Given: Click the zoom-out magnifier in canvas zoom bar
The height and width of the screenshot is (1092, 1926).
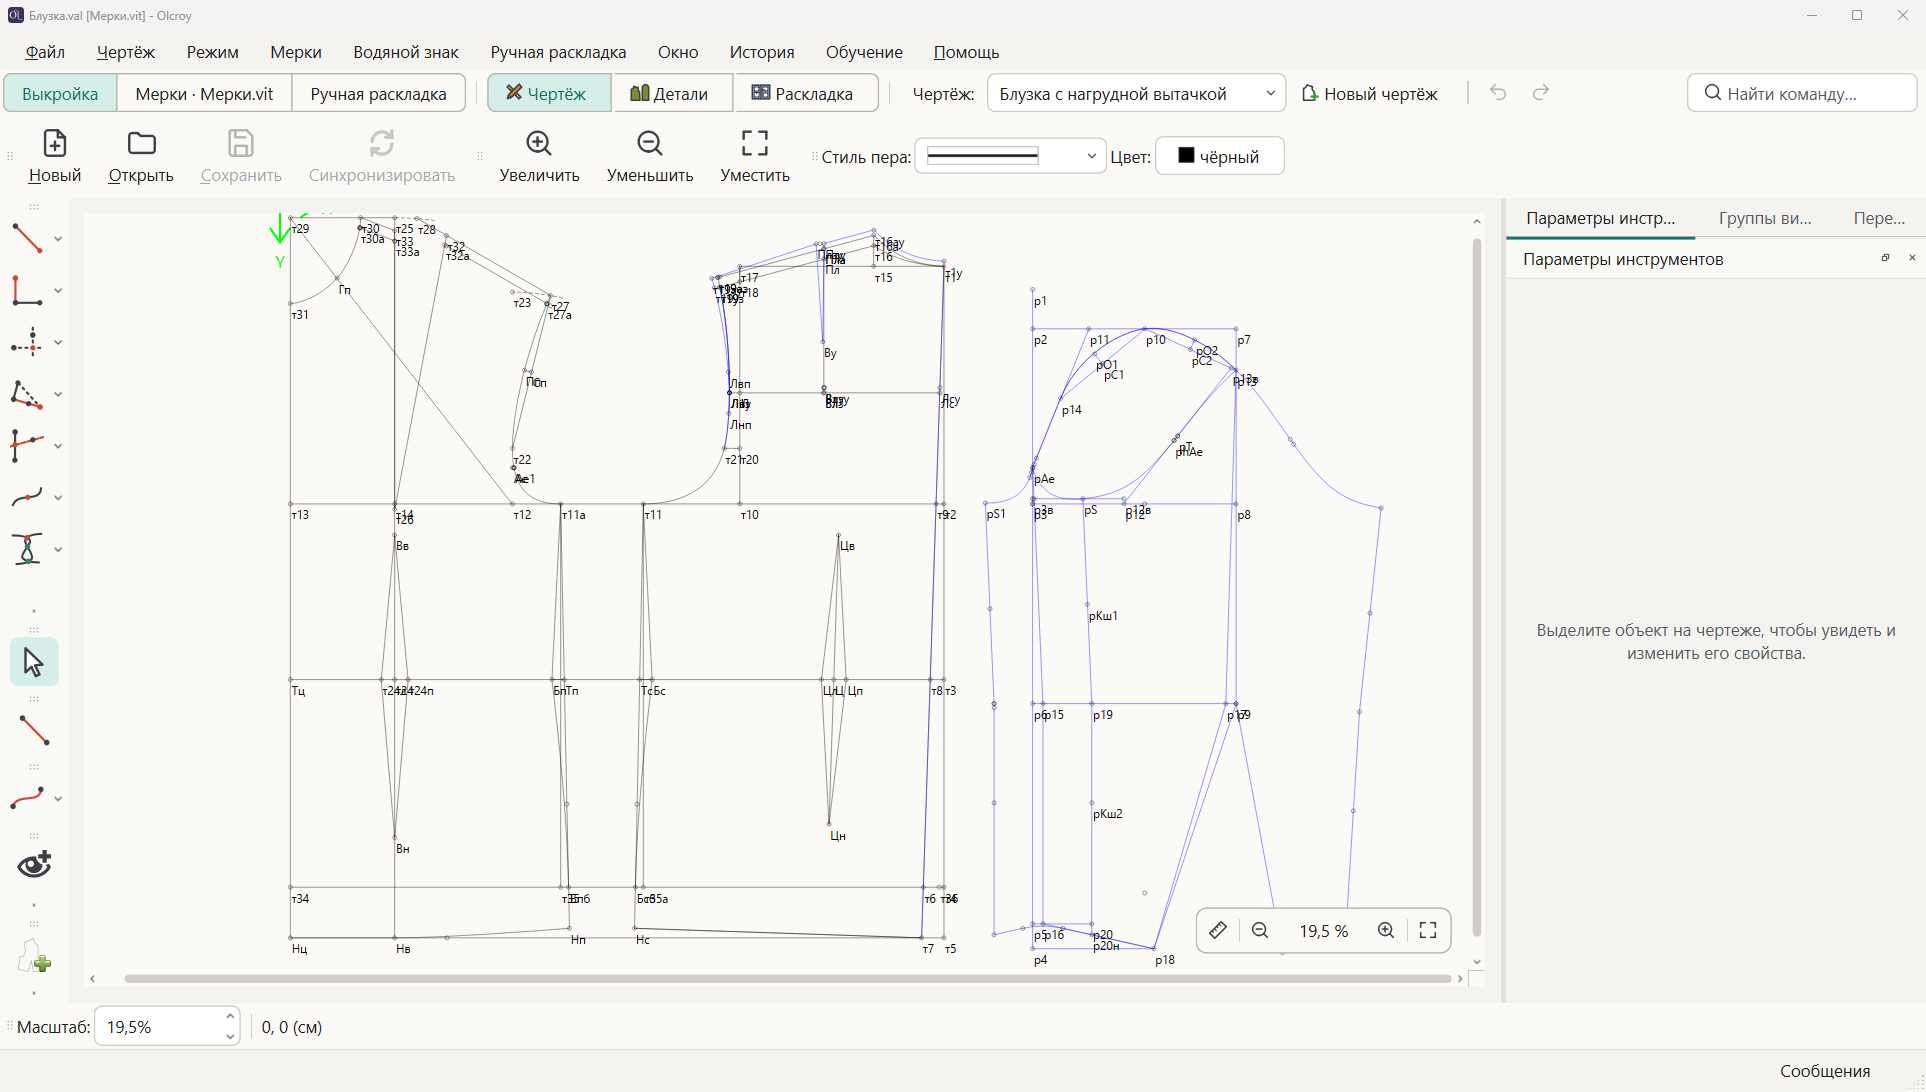Looking at the screenshot, I should click(x=1260, y=930).
